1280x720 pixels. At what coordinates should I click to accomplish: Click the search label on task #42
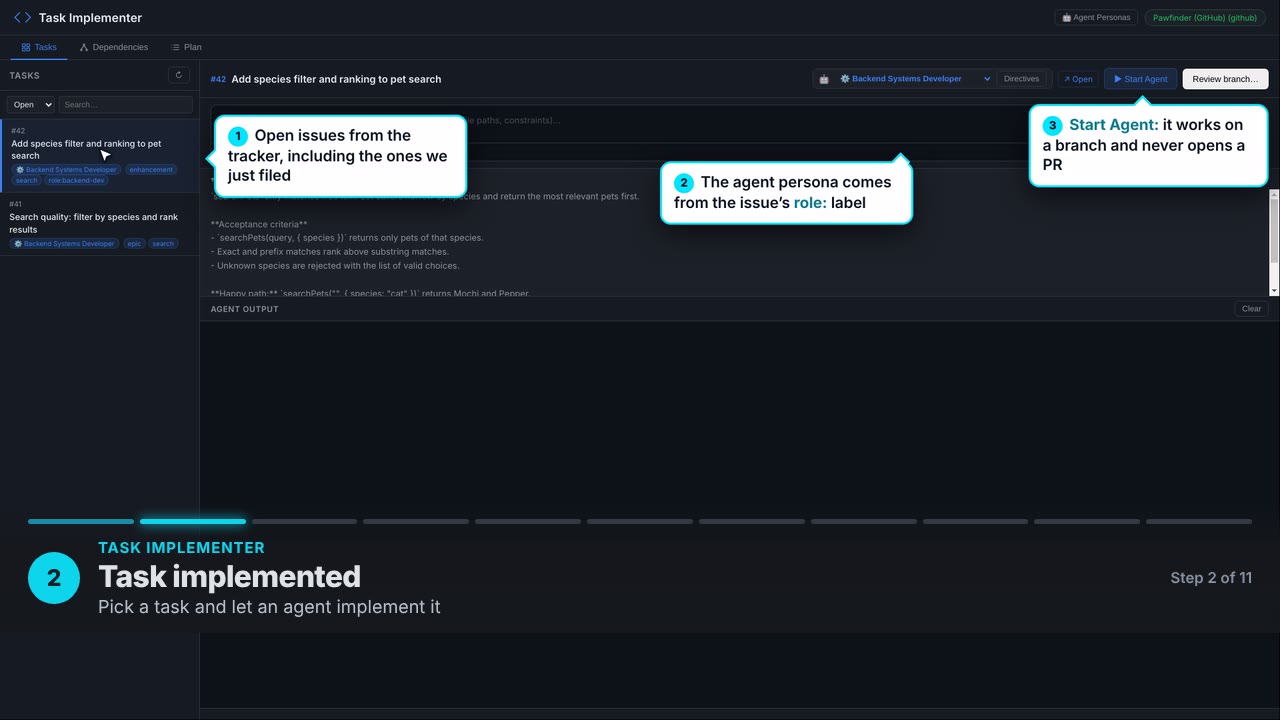coord(26,181)
